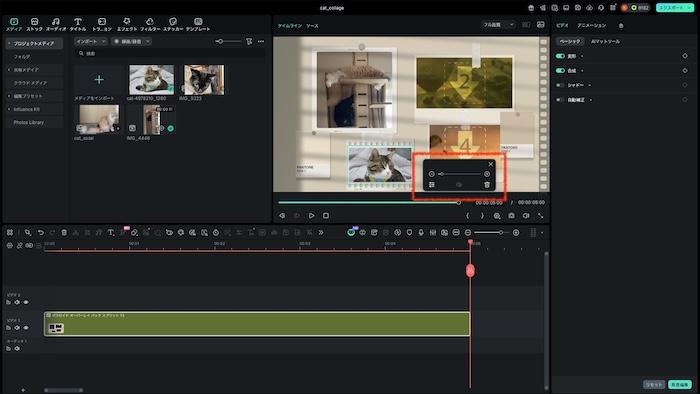Image resolution: width=700 pixels, height=394 pixels.
Task: Open the Media (メディア) tab
Action: click(x=14, y=24)
